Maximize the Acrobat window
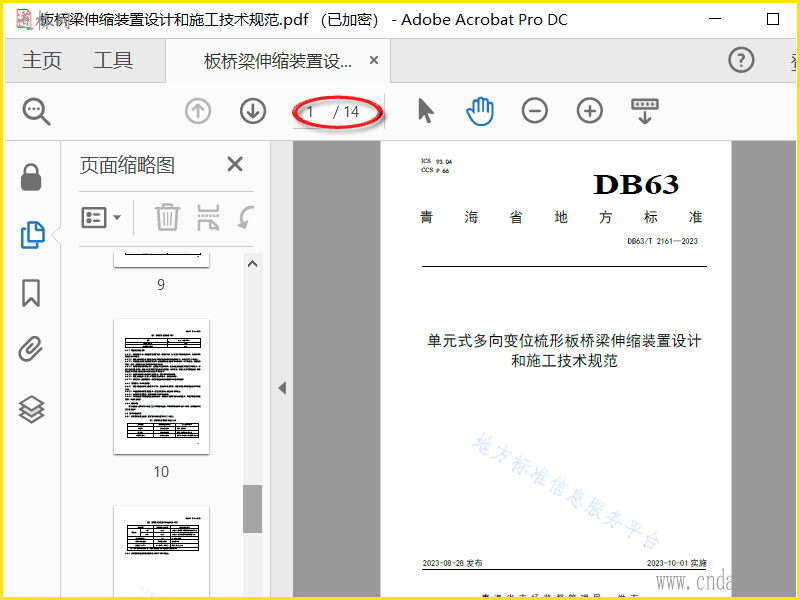800x600 pixels. [x=773, y=19]
